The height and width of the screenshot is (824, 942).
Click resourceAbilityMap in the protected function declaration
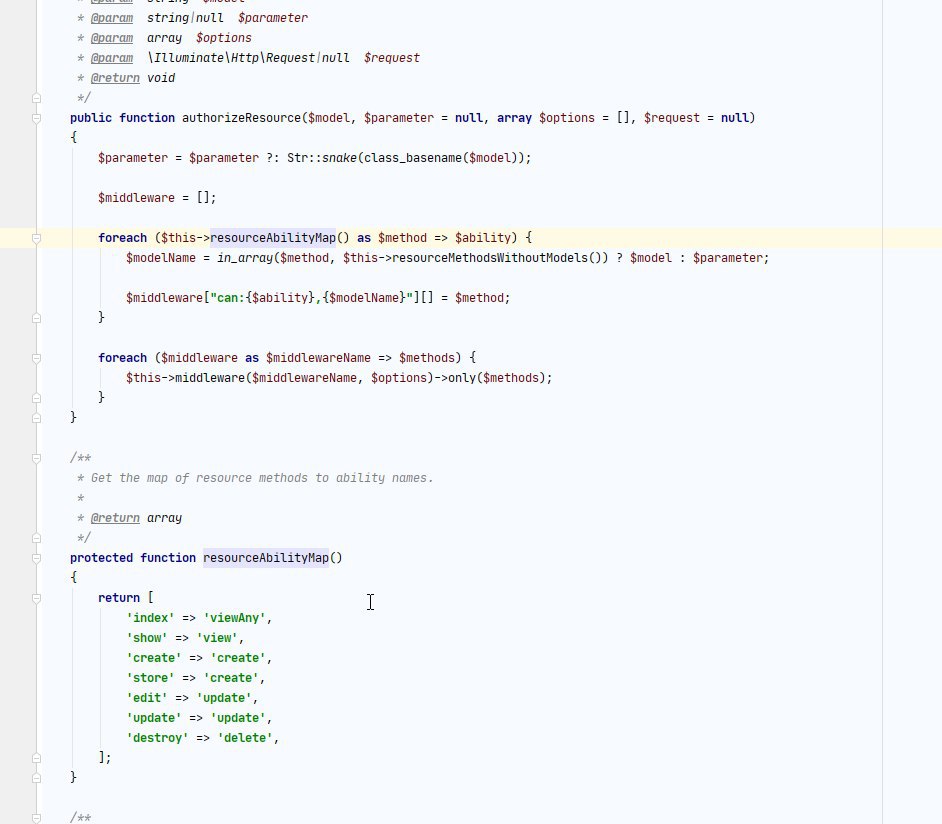[x=266, y=558]
